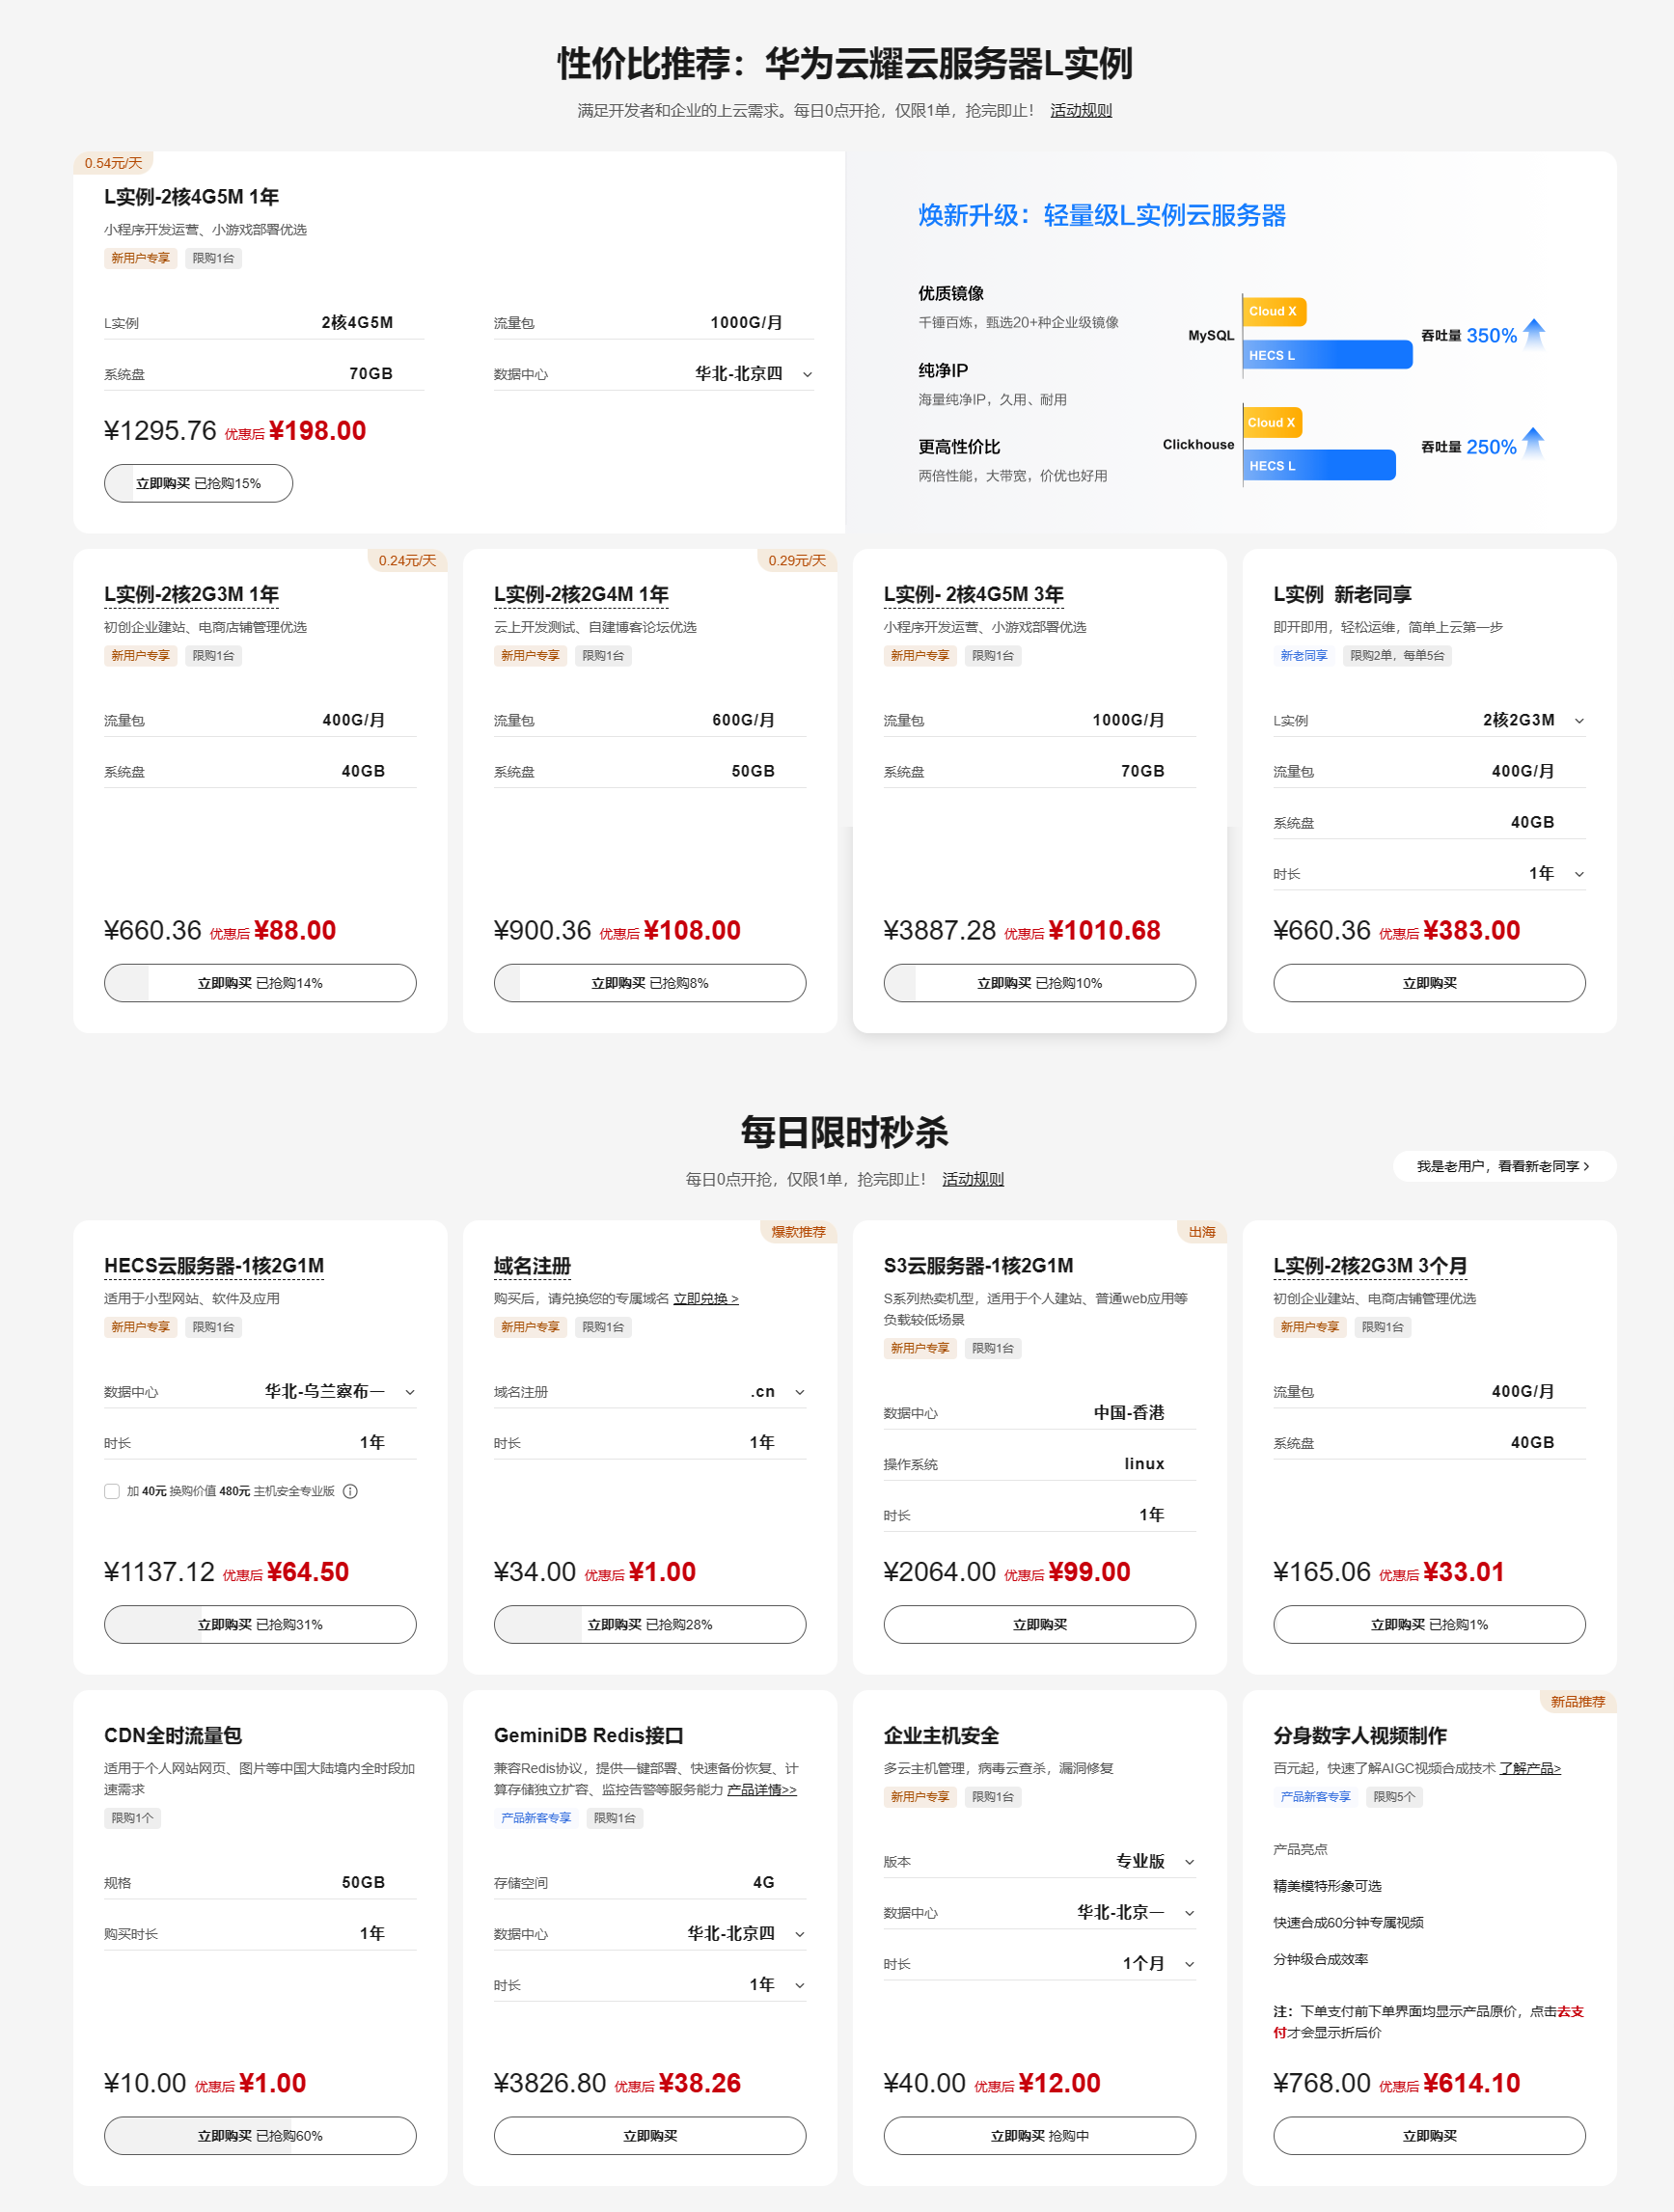The width and height of the screenshot is (1674, 2212).
Task: Click 产品新客专享 tag in GeminiDB card
Action: (x=536, y=1818)
